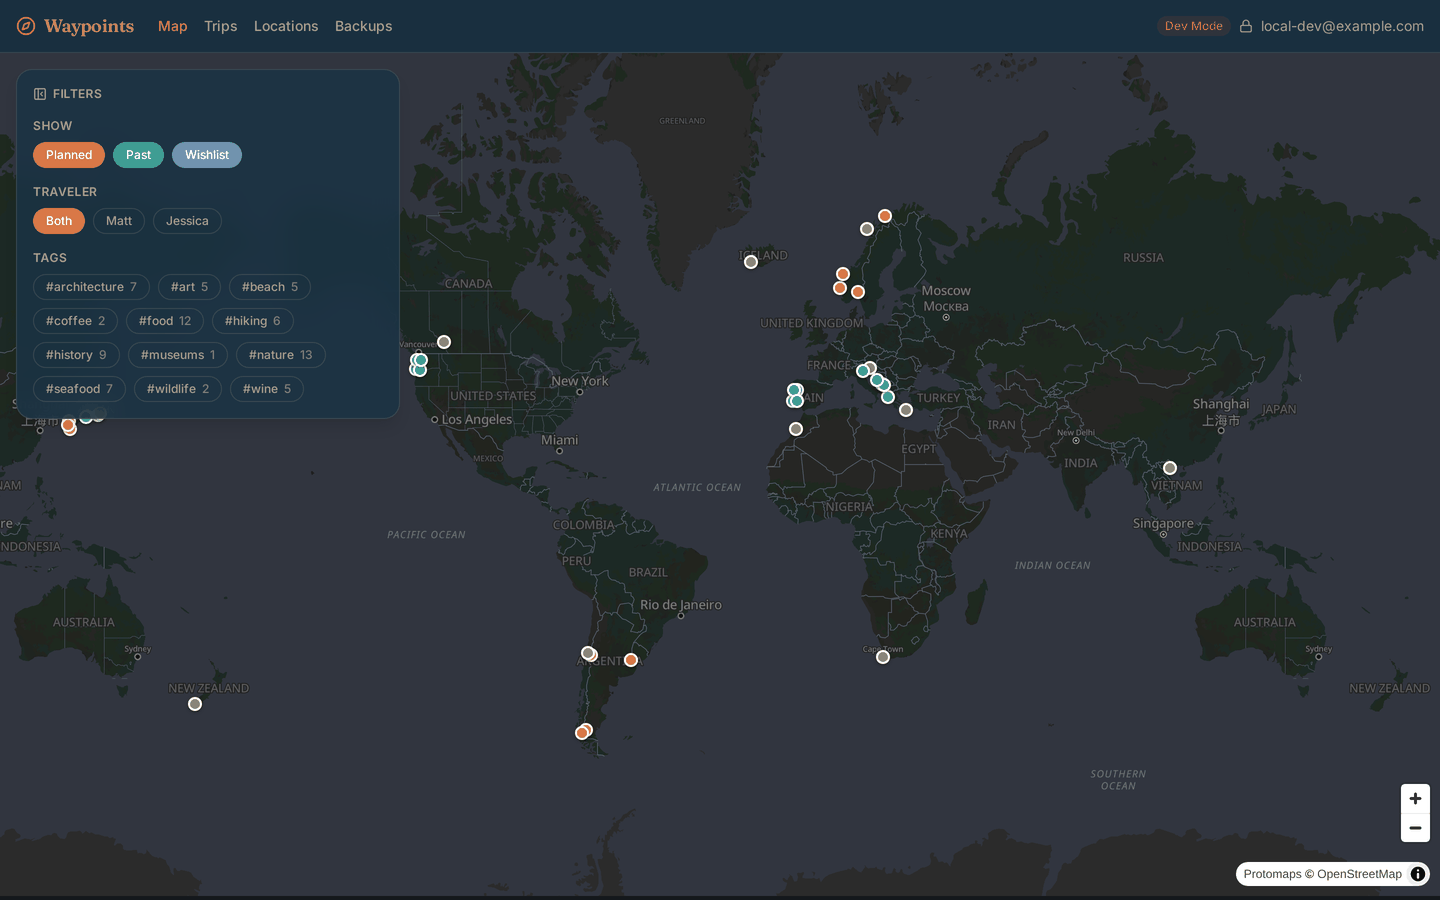The width and height of the screenshot is (1440, 900).
Task: Toggle the #seafood tag filter
Action: (79, 389)
